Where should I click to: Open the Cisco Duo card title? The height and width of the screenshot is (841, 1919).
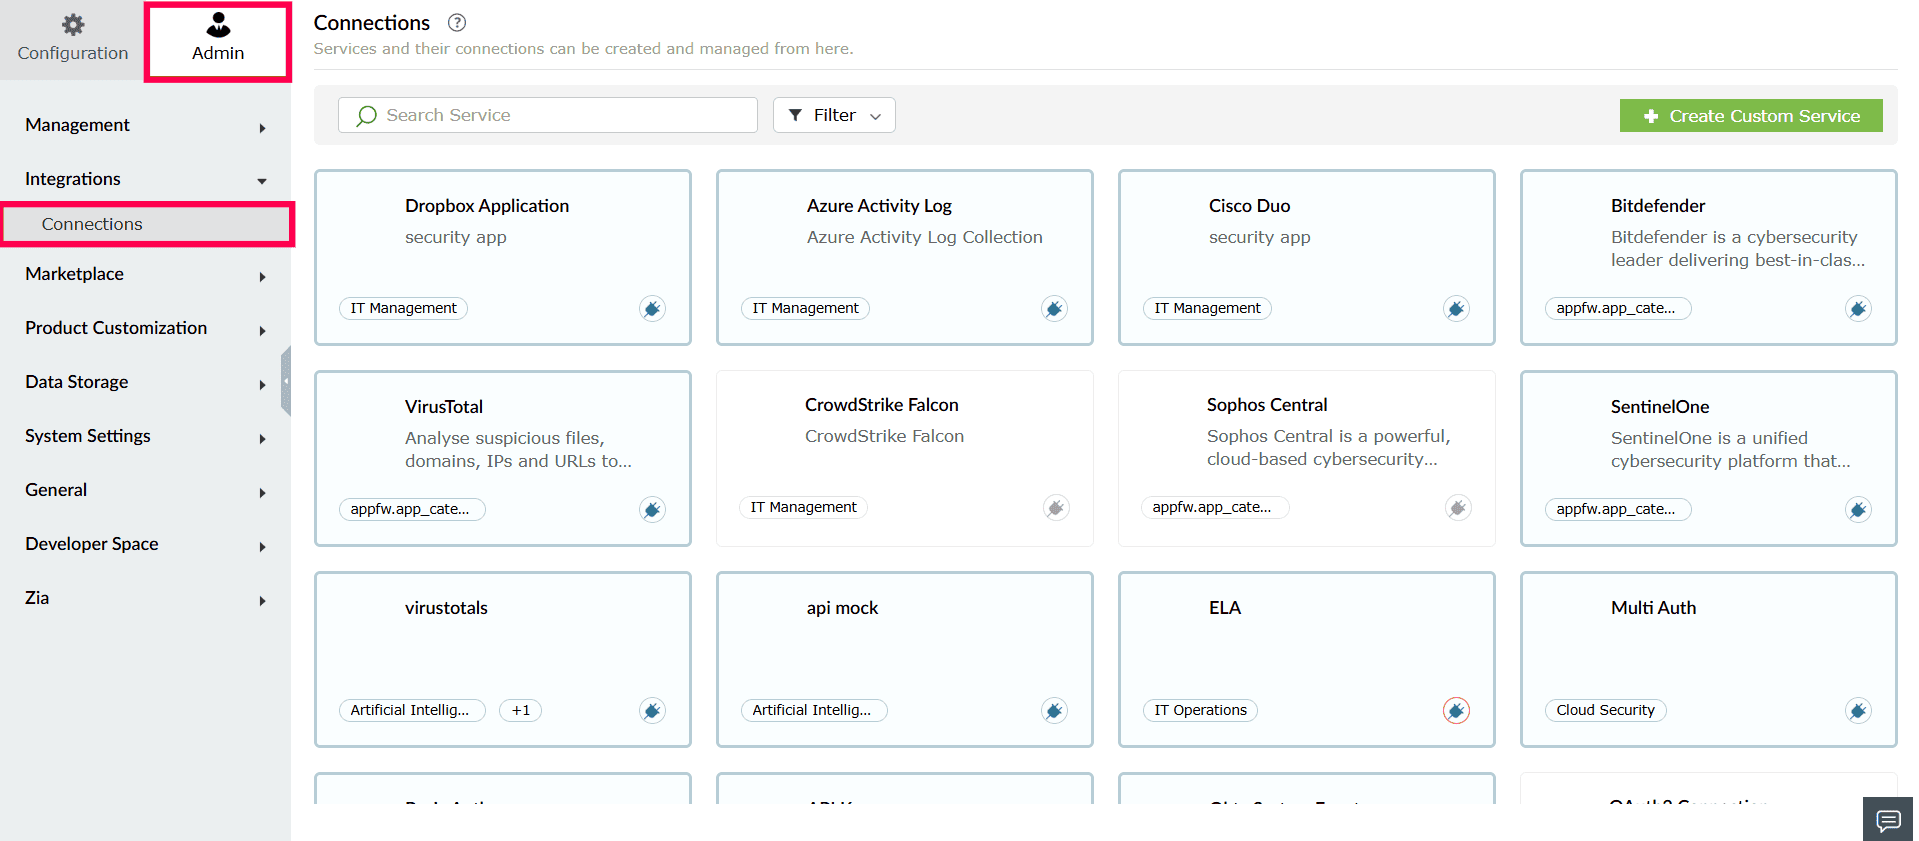[1249, 206]
